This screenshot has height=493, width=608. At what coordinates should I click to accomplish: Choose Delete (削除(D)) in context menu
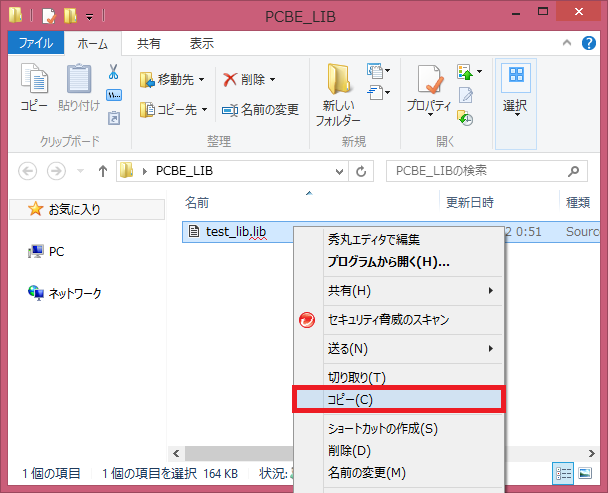350,450
